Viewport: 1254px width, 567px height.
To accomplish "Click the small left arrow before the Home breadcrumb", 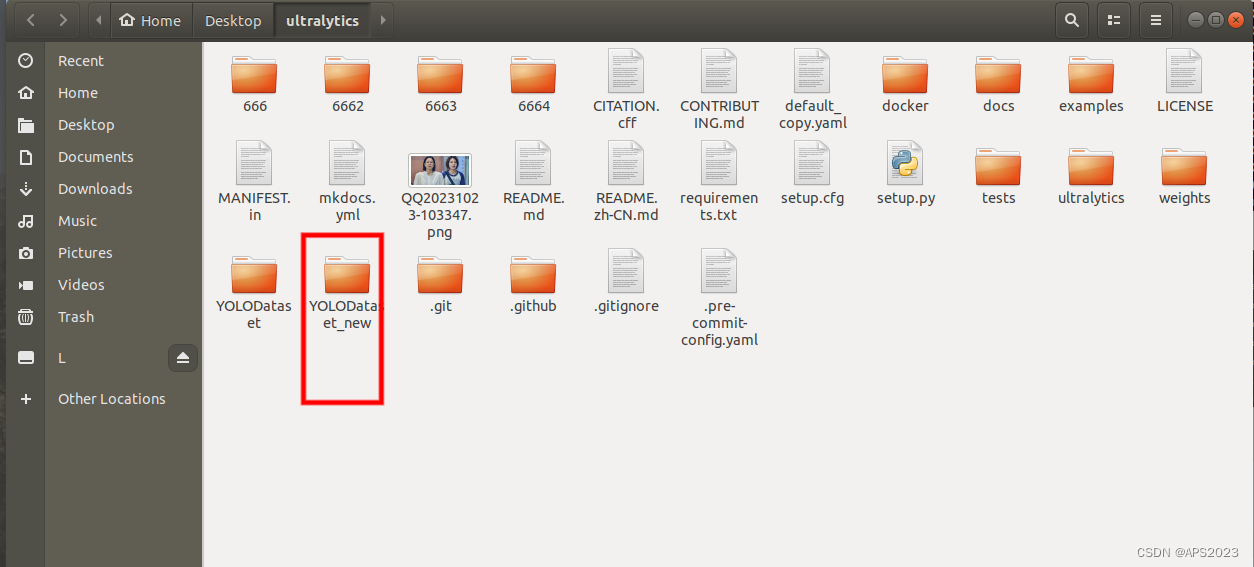I will click(x=99, y=20).
